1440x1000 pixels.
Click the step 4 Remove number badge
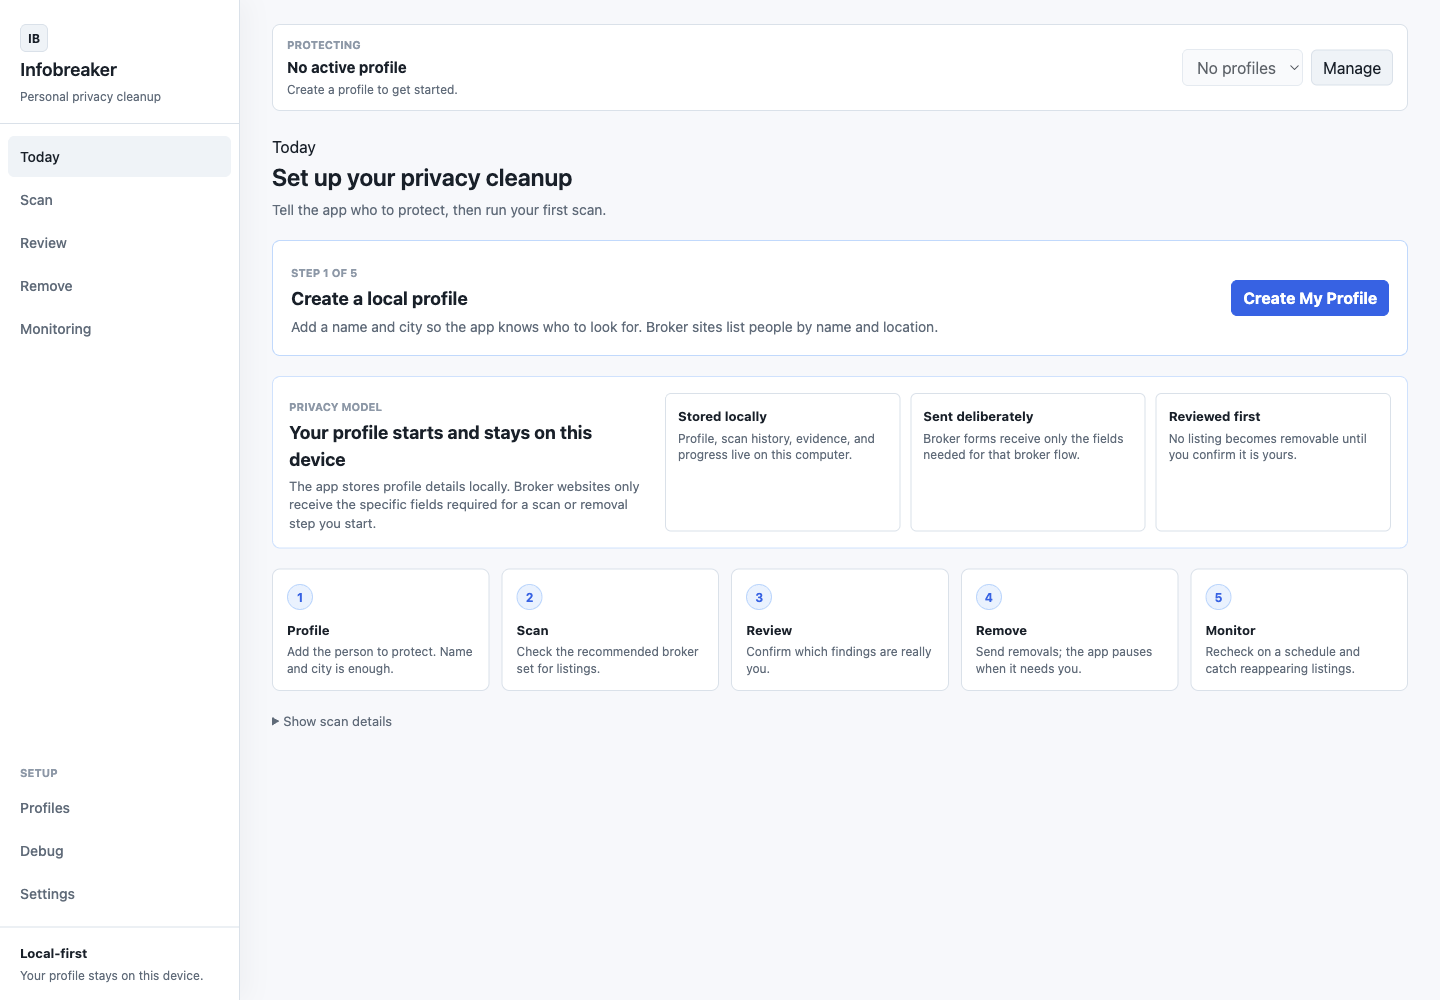[989, 597]
